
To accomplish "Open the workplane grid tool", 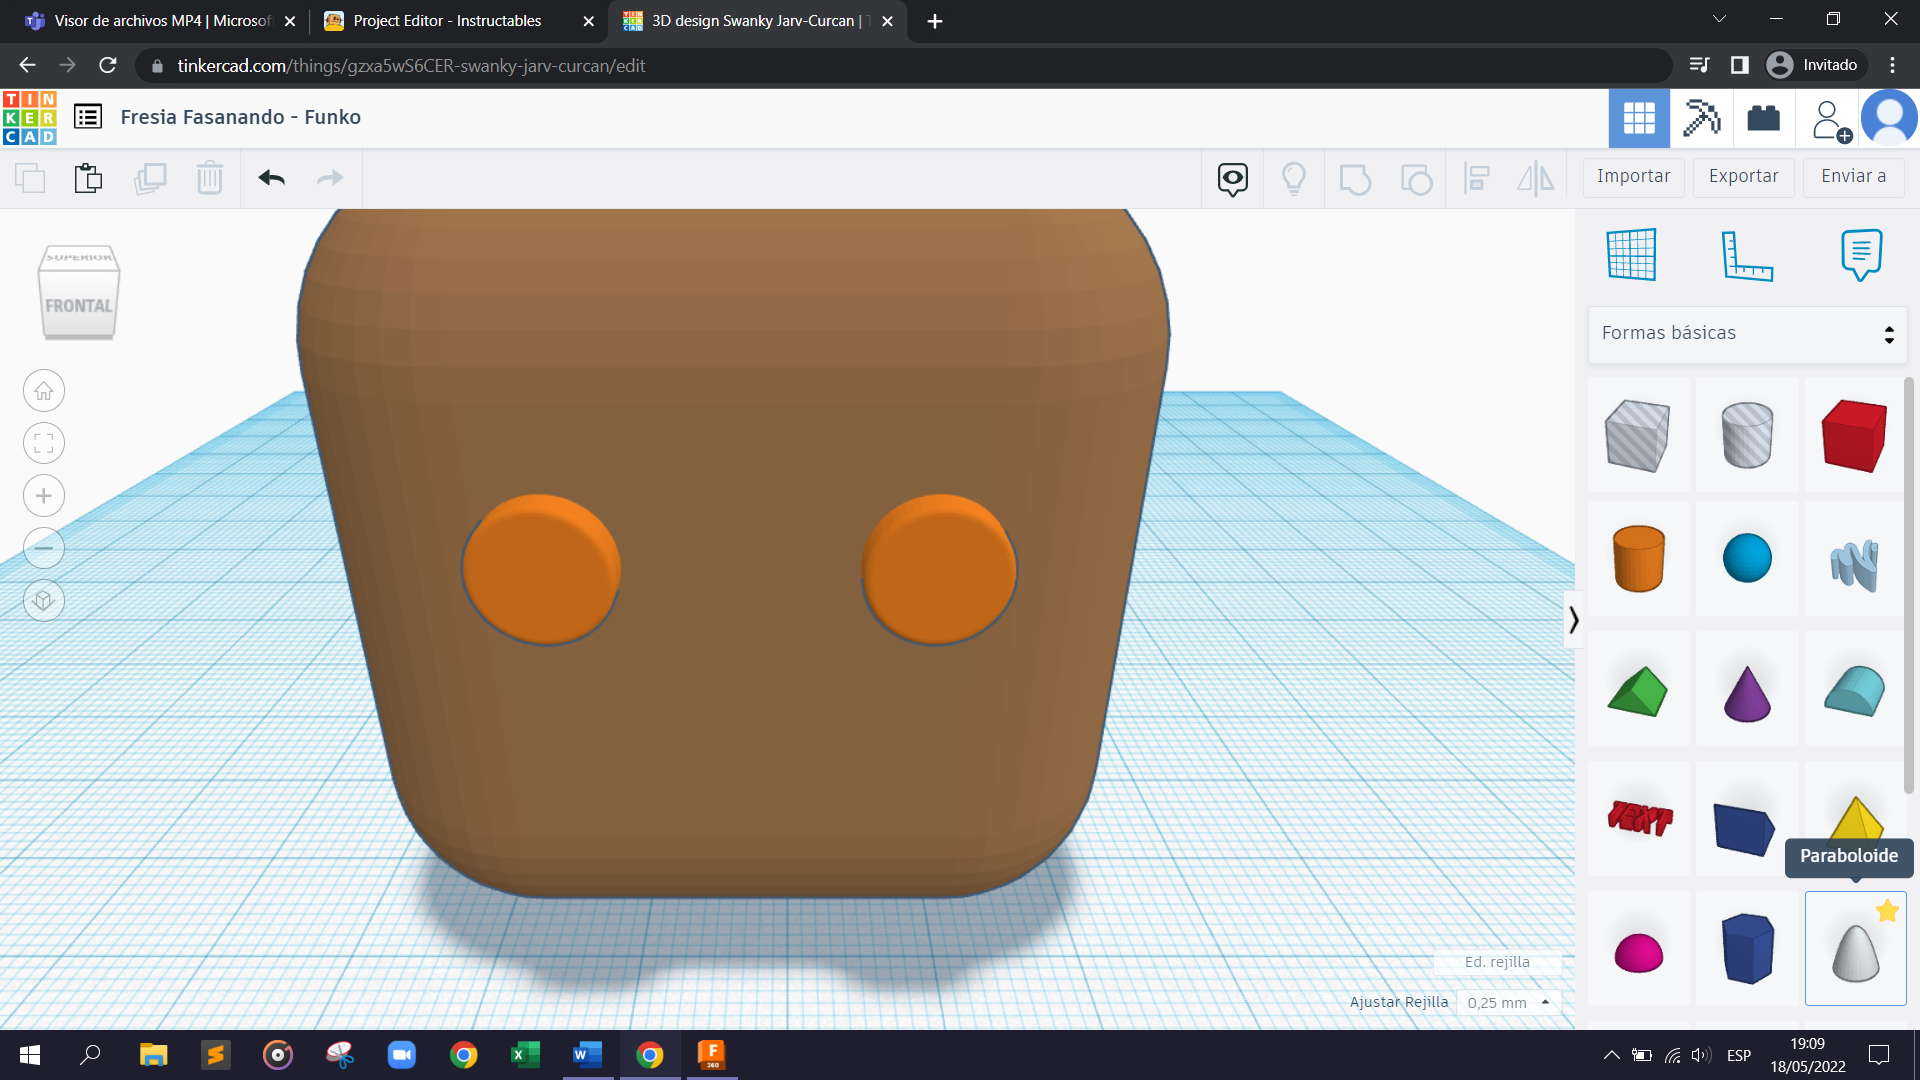I will [x=1632, y=254].
